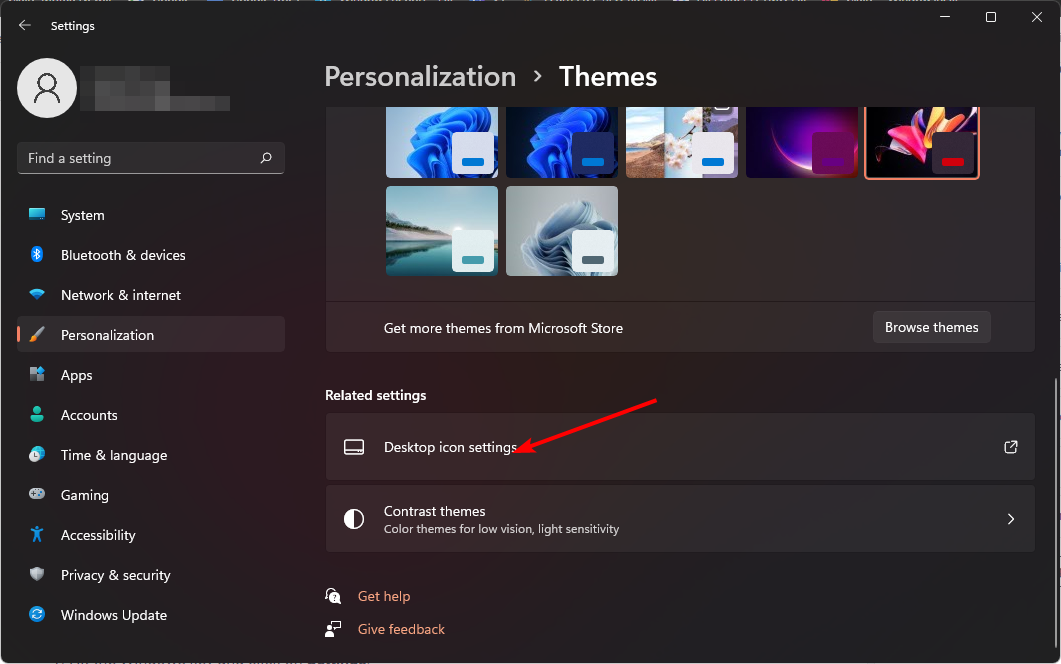Click the external link icon on Desktop icon settings
This screenshot has height=664, width=1061.
point(1010,447)
